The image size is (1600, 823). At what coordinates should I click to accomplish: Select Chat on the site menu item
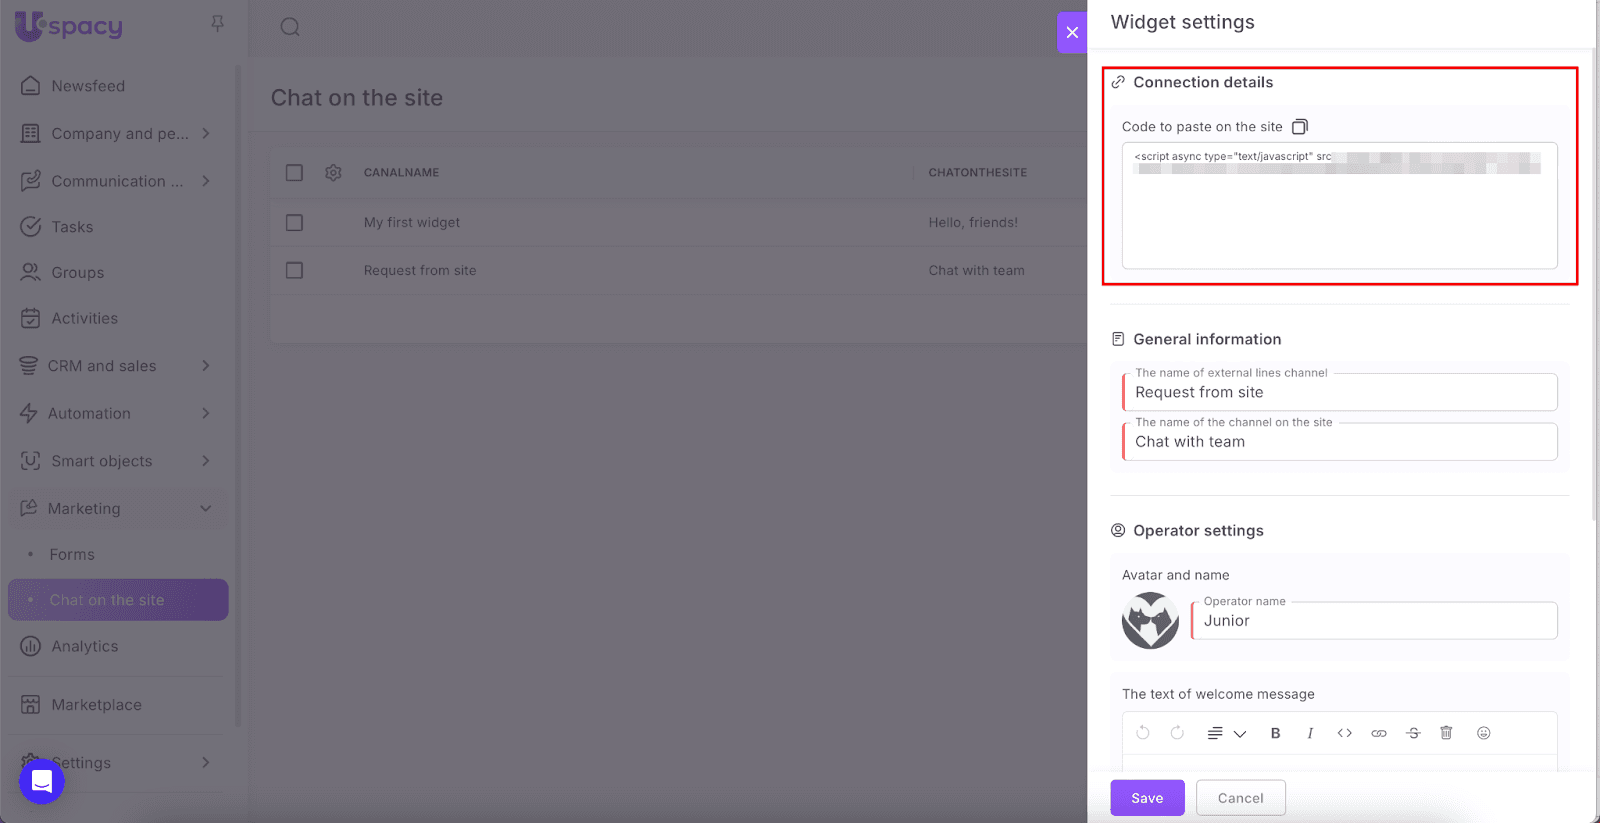pyautogui.click(x=118, y=600)
